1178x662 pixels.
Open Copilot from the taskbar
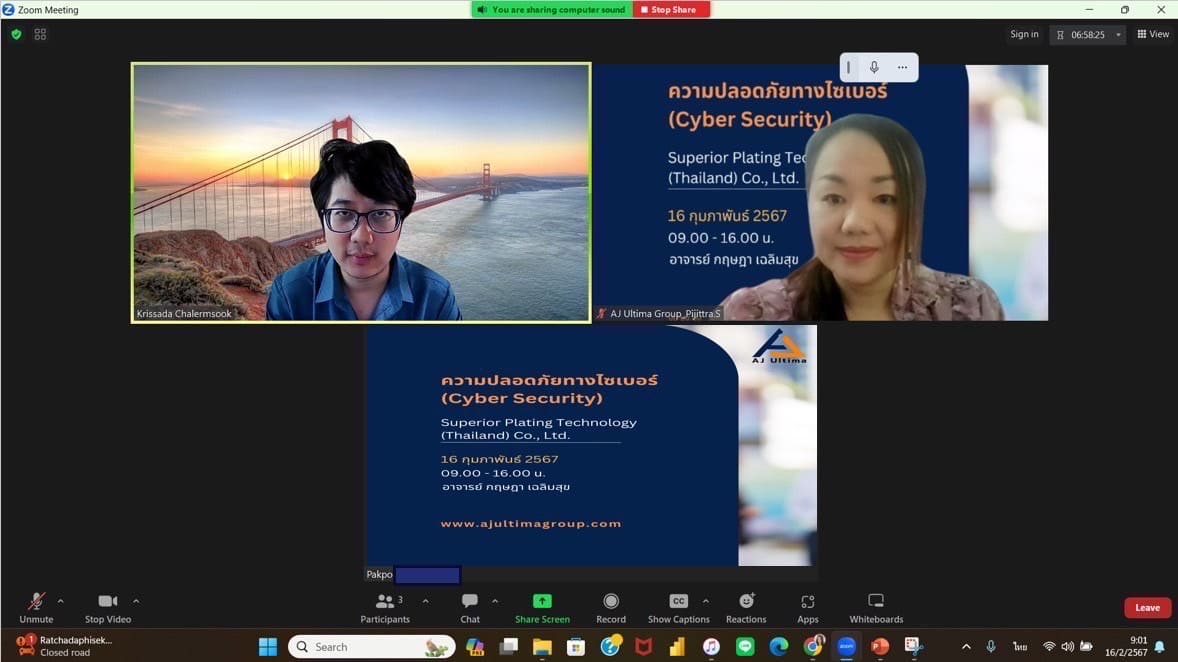coord(475,646)
